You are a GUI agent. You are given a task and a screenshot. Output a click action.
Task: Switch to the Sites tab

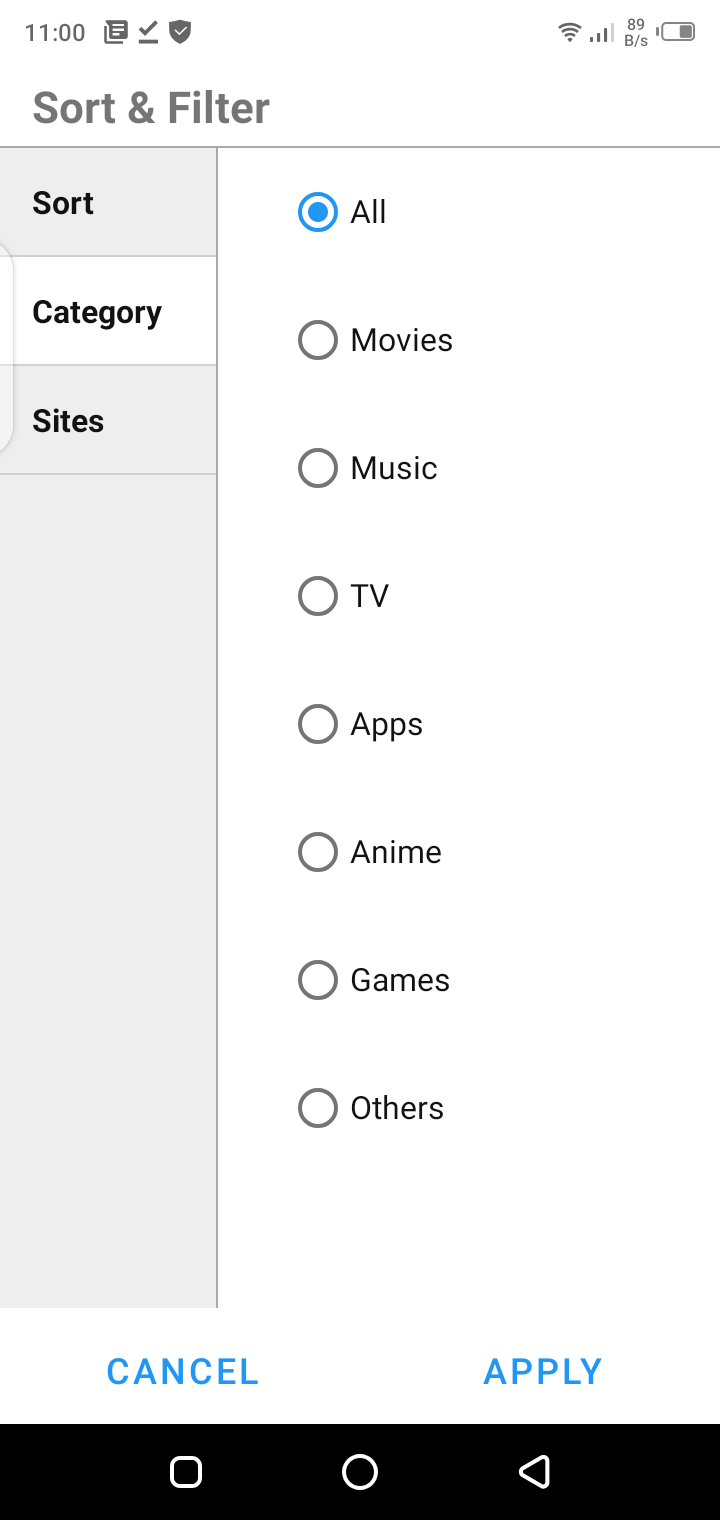tap(108, 421)
